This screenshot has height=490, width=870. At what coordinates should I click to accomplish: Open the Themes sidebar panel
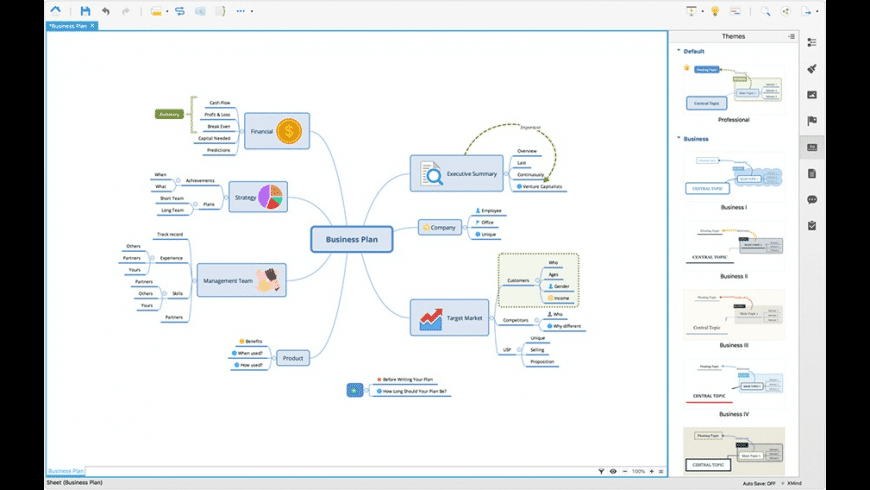812,147
